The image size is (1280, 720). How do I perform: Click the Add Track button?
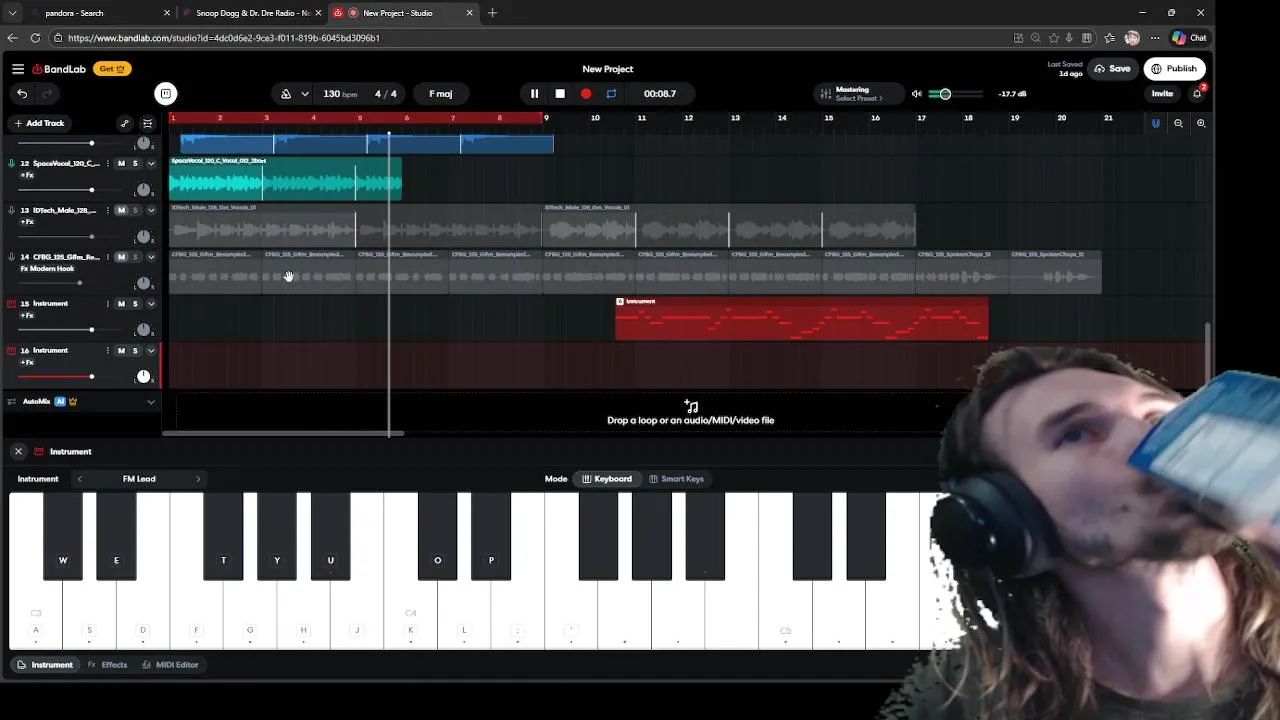click(x=39, y=123)
